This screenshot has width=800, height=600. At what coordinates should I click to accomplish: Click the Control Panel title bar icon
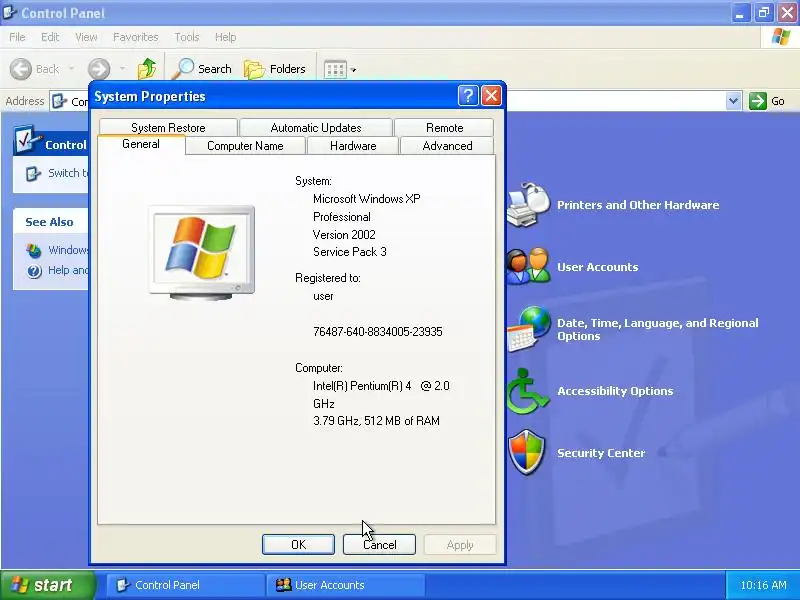[x=10, y=12]
